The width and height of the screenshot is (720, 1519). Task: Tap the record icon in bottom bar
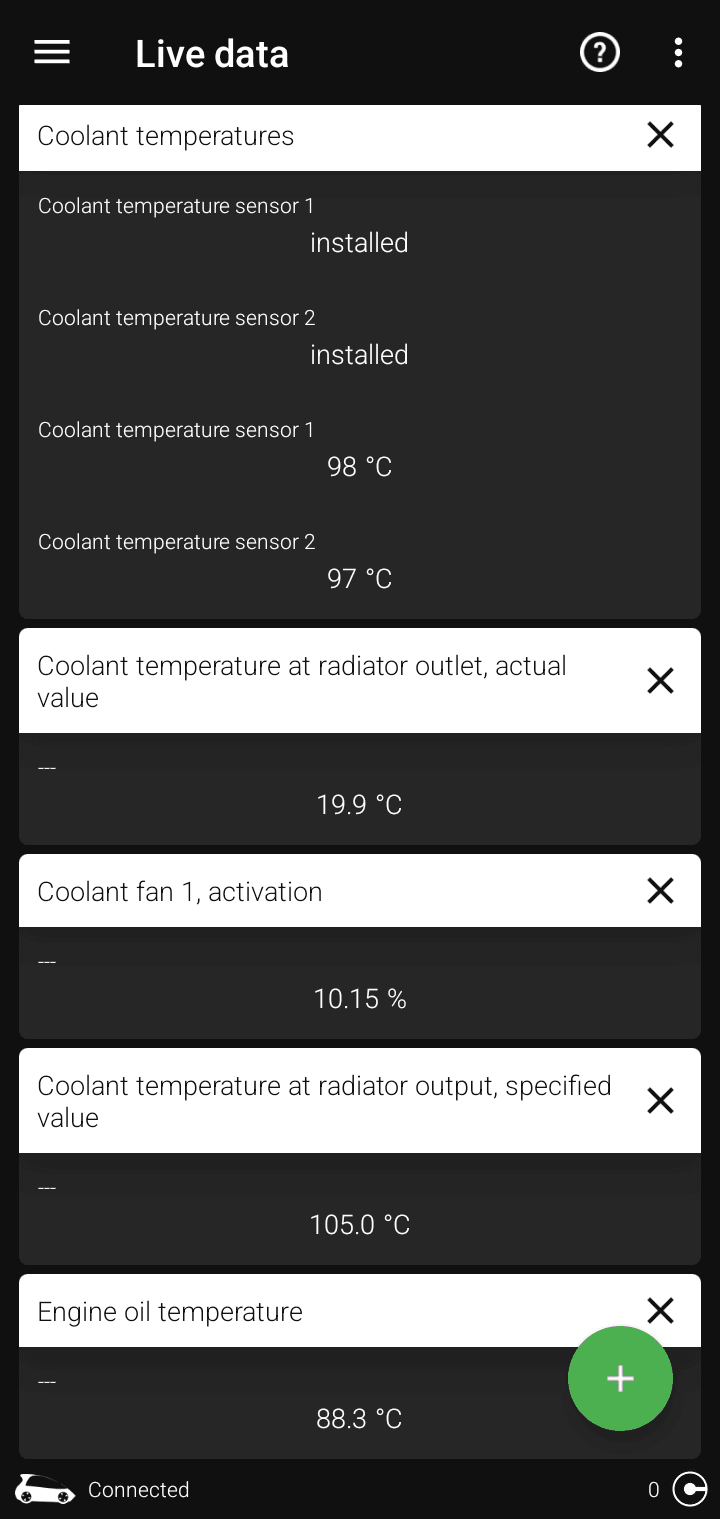[x=690, y=1489]
